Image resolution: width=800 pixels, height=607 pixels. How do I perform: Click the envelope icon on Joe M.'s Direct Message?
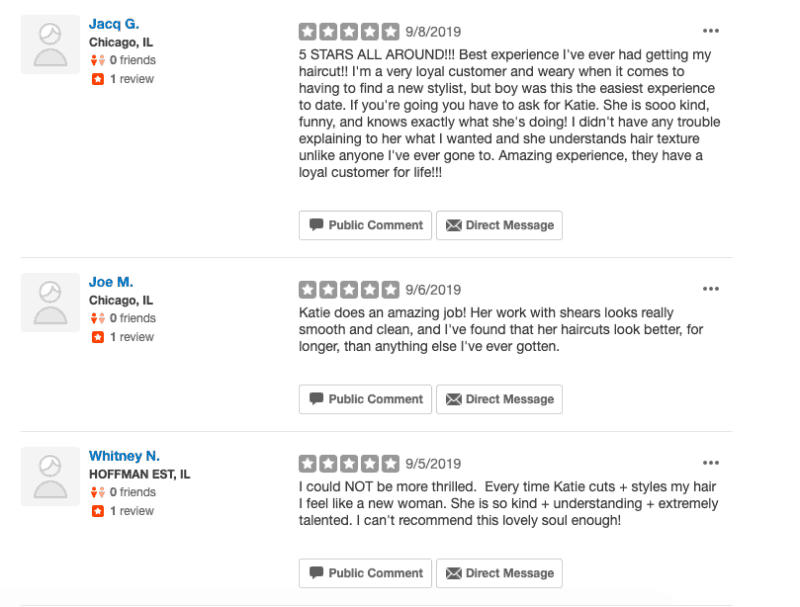click(x=456, y=399)
